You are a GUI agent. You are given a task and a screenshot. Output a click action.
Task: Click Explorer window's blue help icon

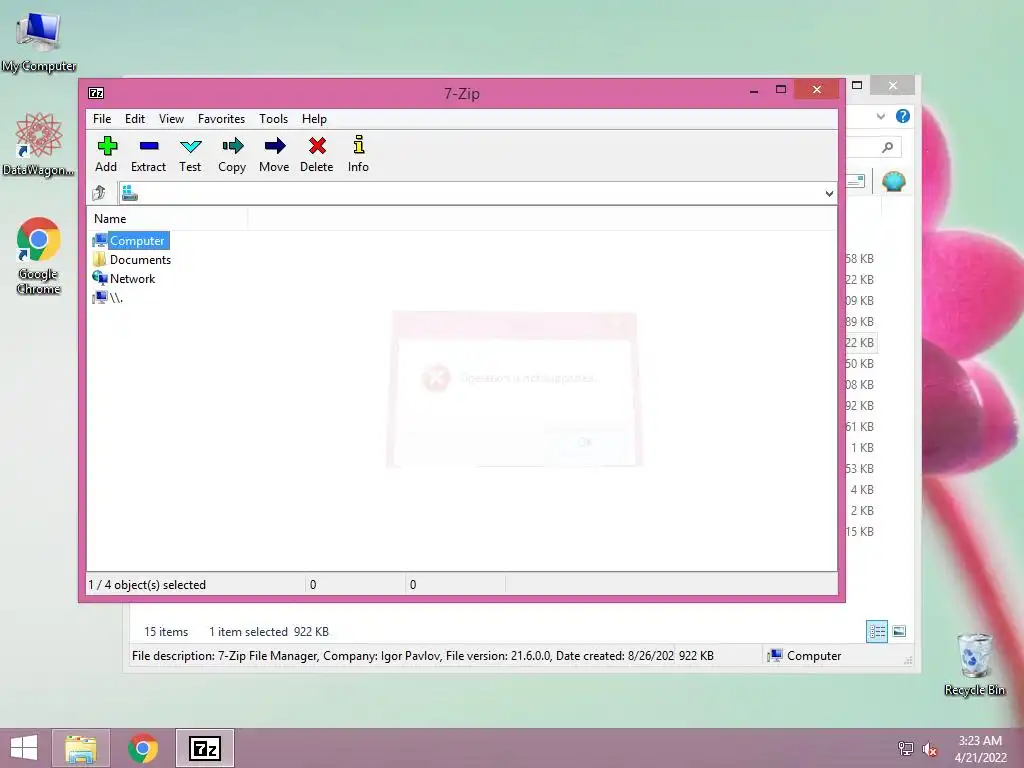coord(903,116)
